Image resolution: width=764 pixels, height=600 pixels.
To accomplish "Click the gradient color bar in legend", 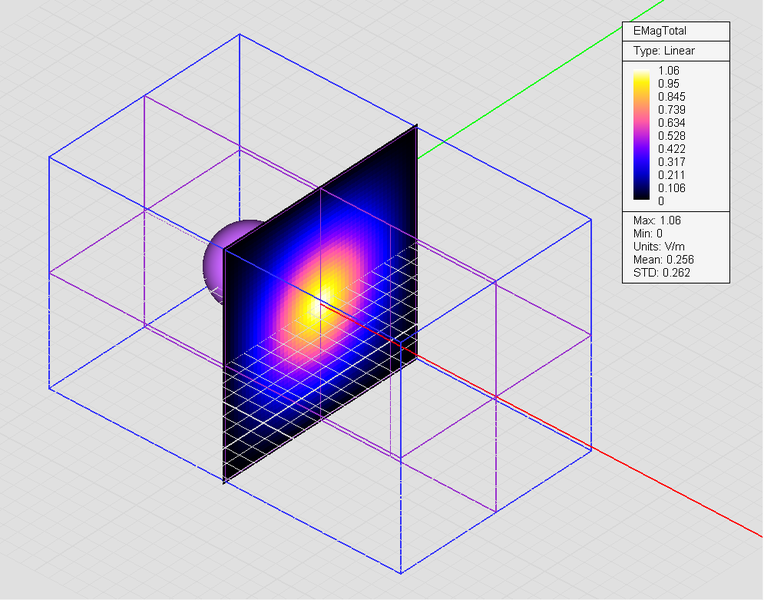I will click(641, 135).
